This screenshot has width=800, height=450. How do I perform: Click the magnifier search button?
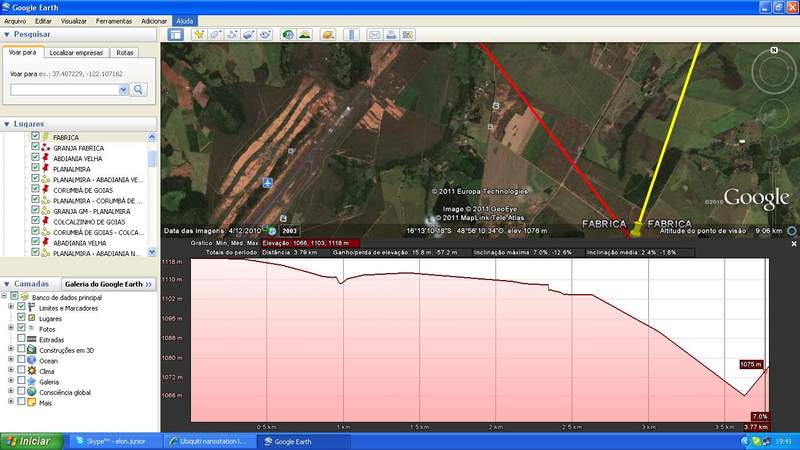(x=138, y=90)
